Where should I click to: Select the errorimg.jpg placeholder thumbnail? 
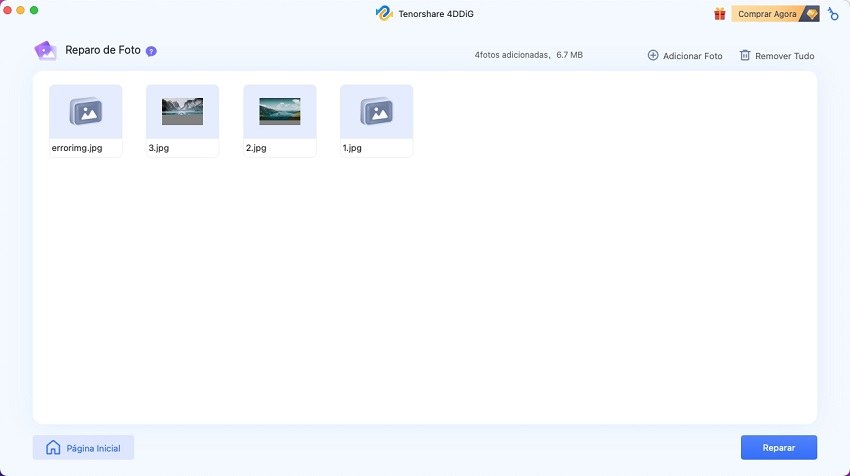click(86, 112)
